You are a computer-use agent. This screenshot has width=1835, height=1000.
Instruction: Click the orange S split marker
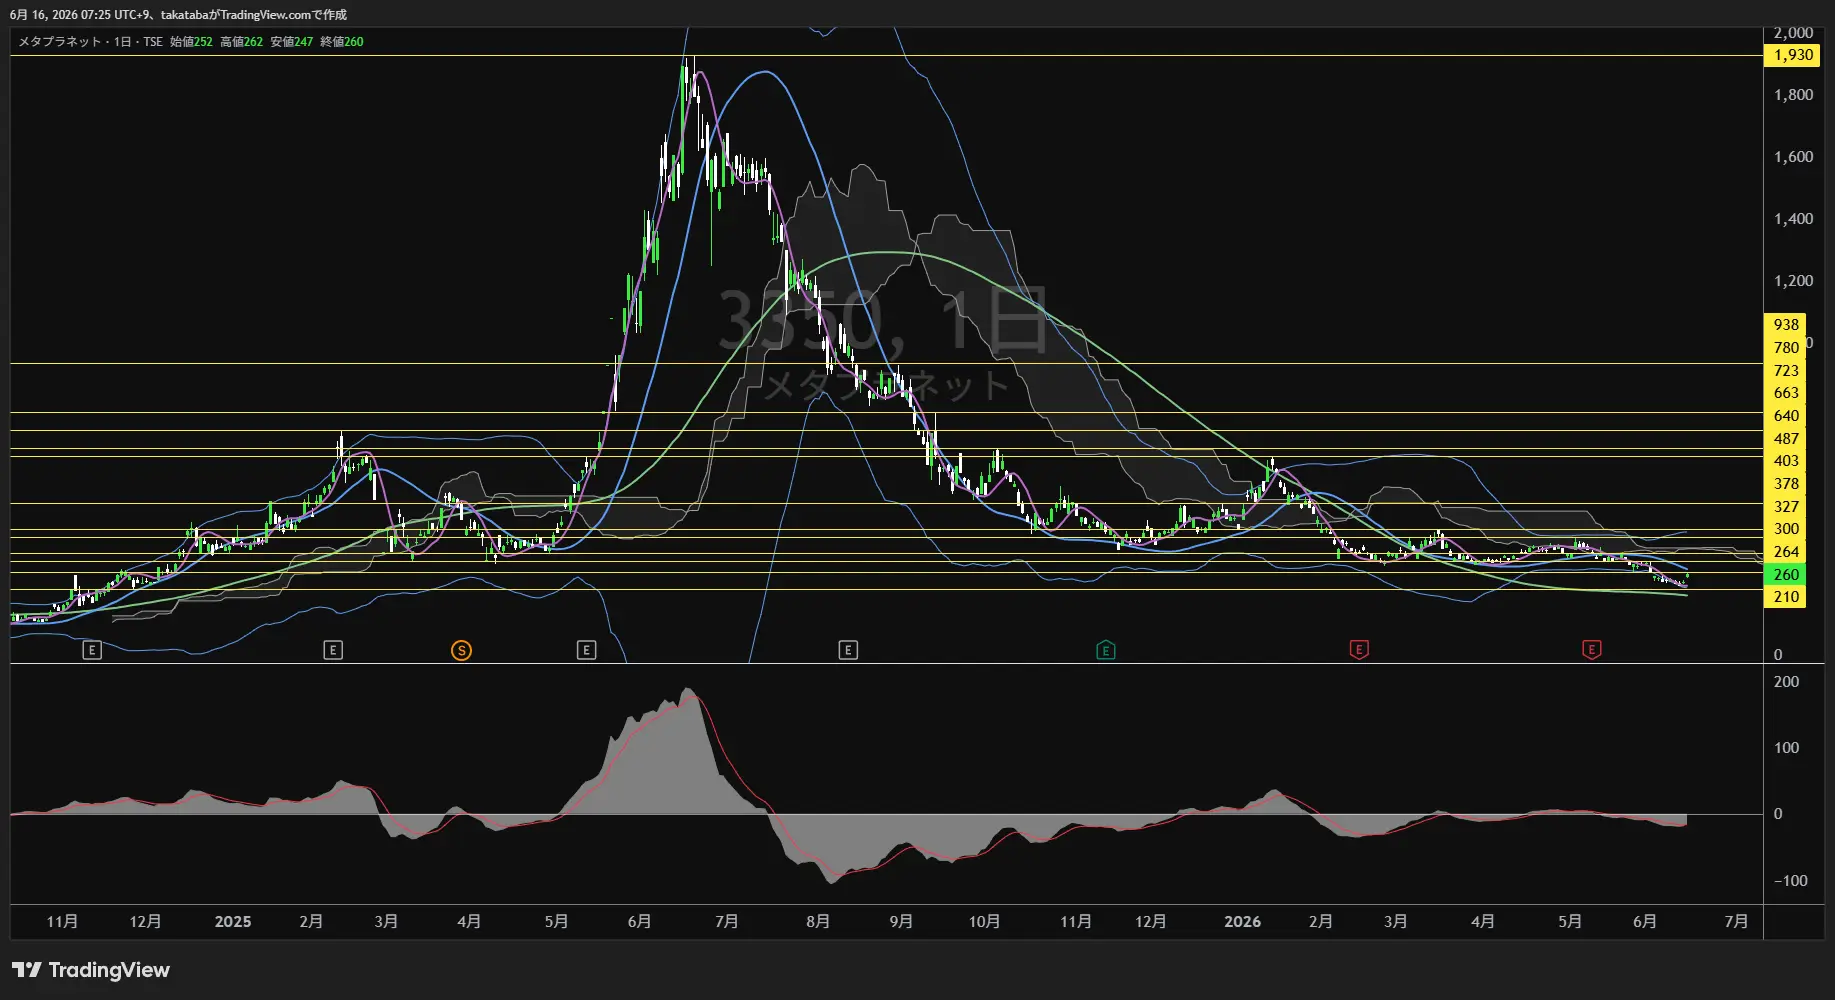[x=461, y=650]
